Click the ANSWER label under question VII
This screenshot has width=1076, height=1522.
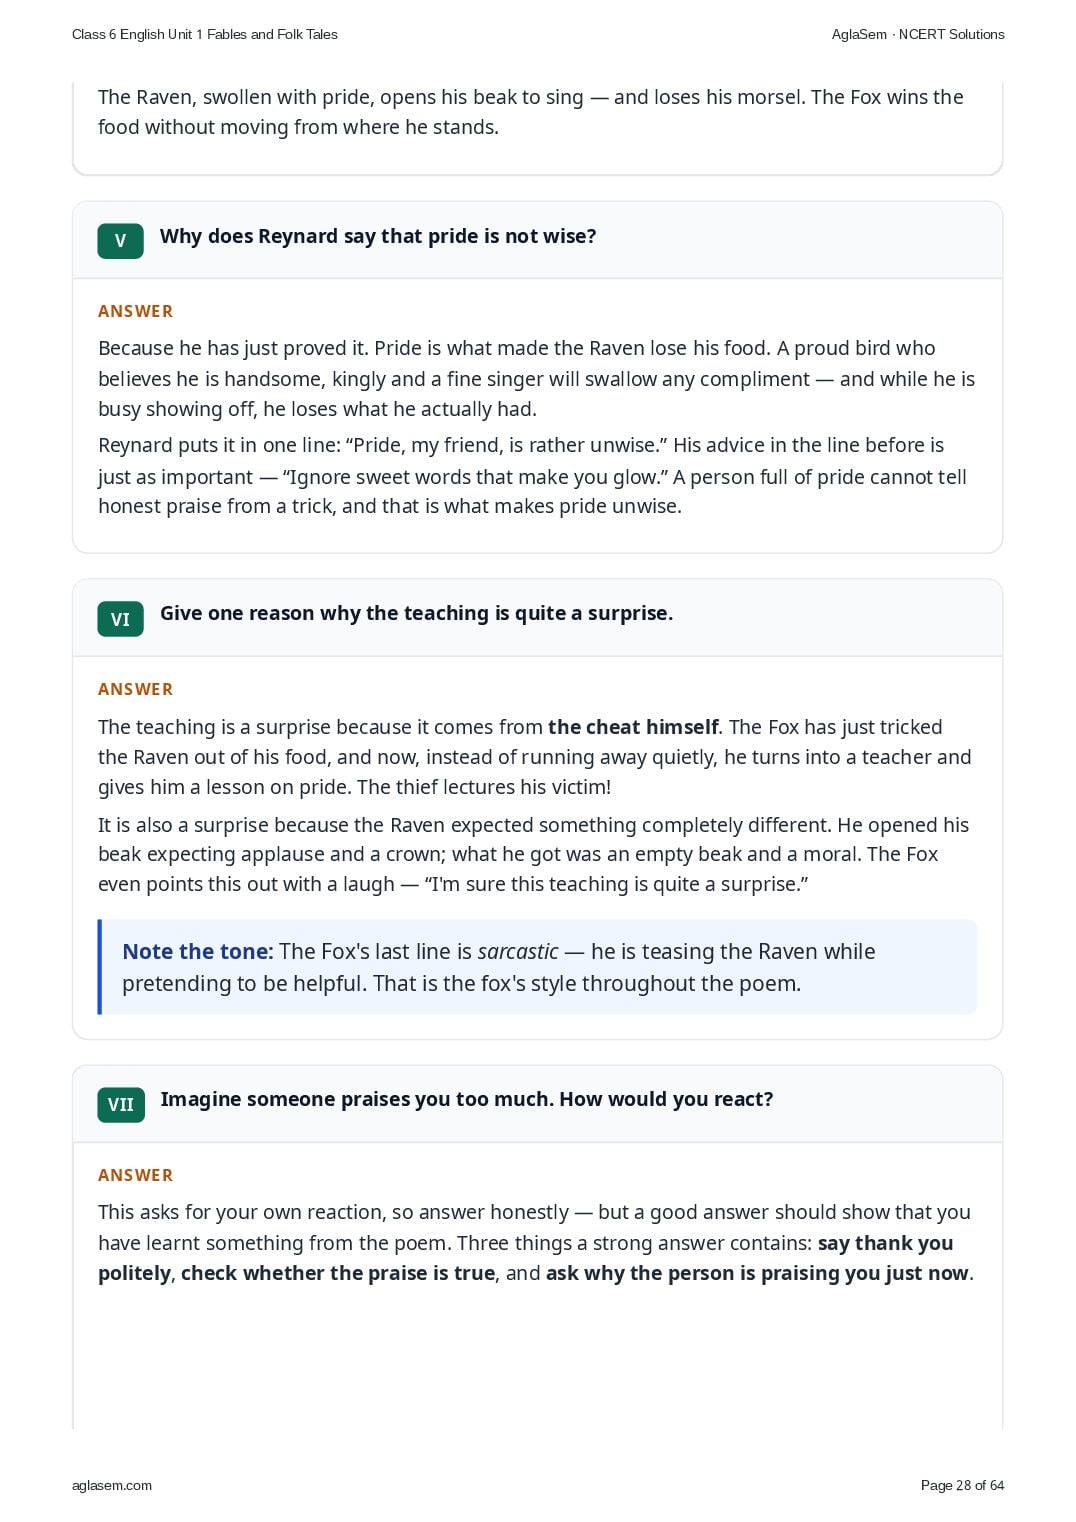(x=135, y=1175)
